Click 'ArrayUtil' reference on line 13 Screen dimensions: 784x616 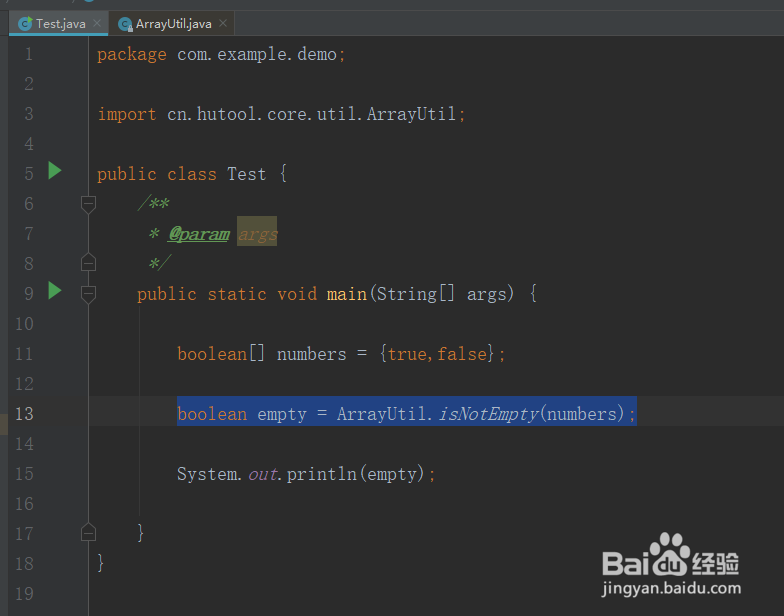pyautogui.click(x=382, y=414)
